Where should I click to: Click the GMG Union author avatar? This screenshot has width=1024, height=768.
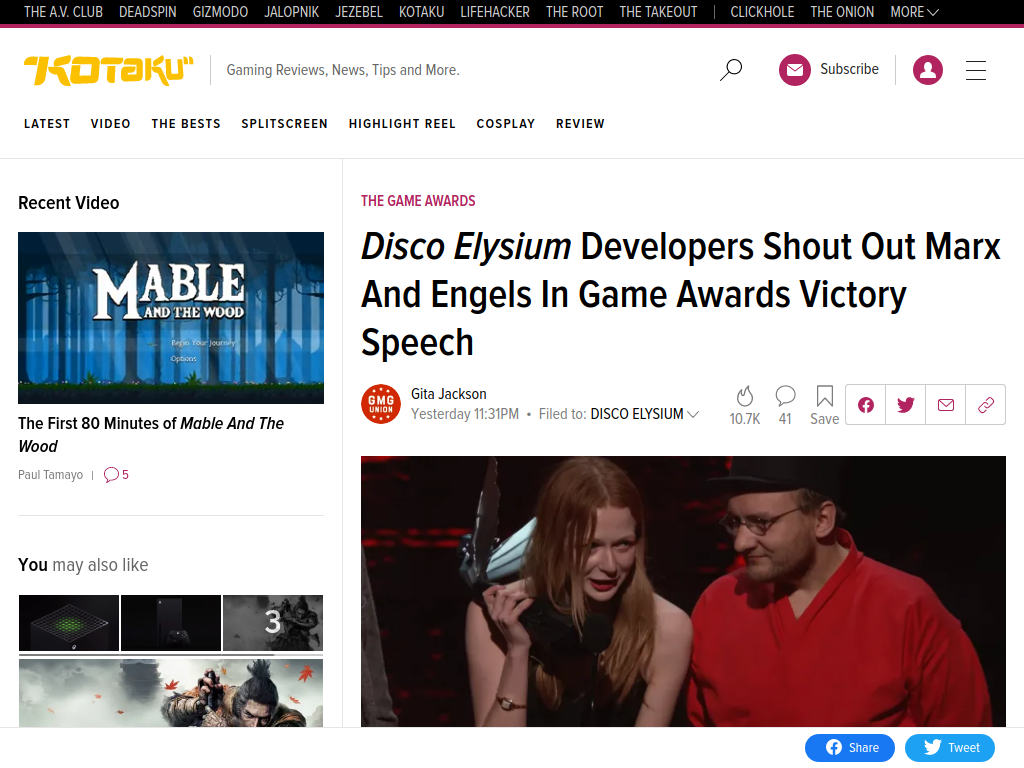[x=381, y=404]
